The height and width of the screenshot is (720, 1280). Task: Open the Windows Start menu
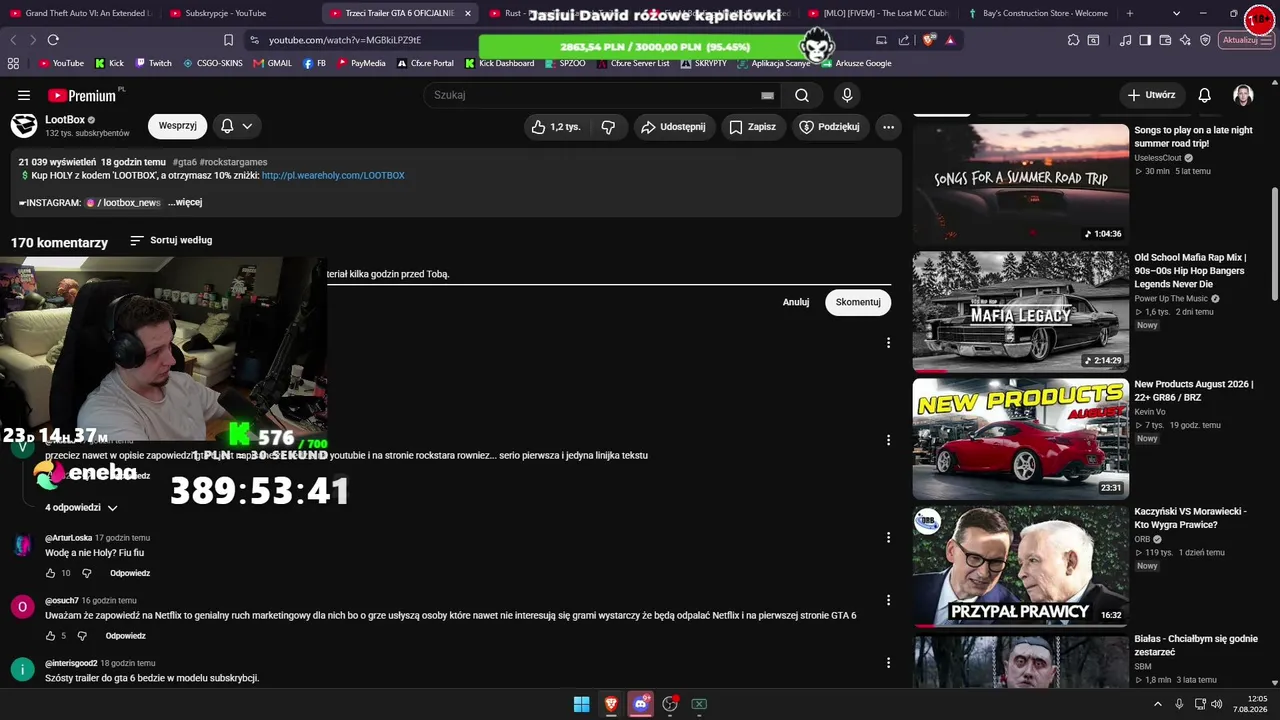click(581, 704)
